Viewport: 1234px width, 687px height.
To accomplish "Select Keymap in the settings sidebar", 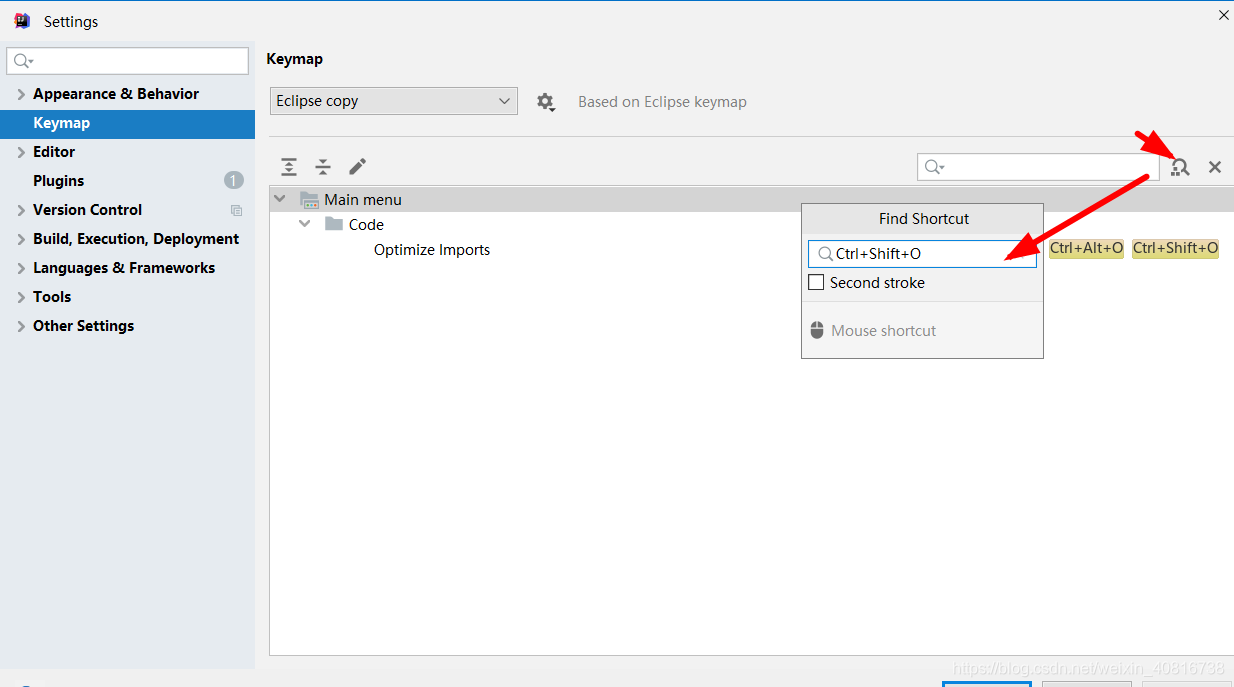I will 127,123.
